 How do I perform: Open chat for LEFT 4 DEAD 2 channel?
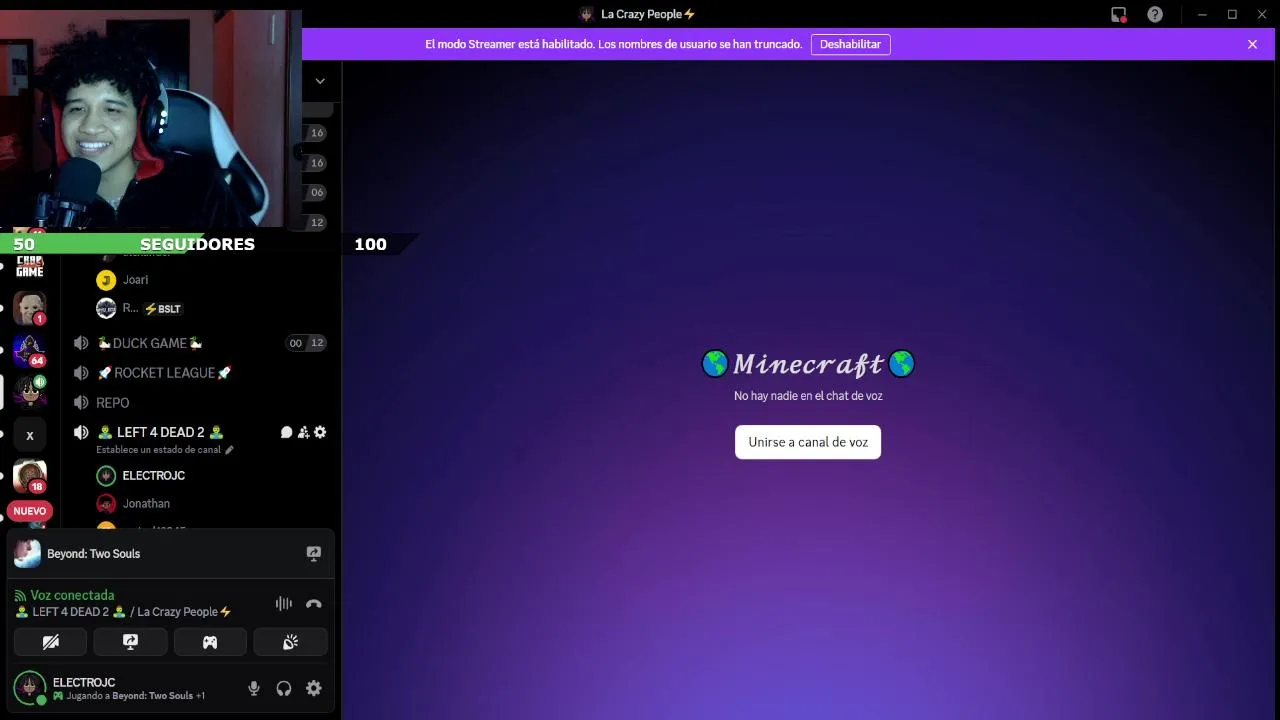pos(286,432)
